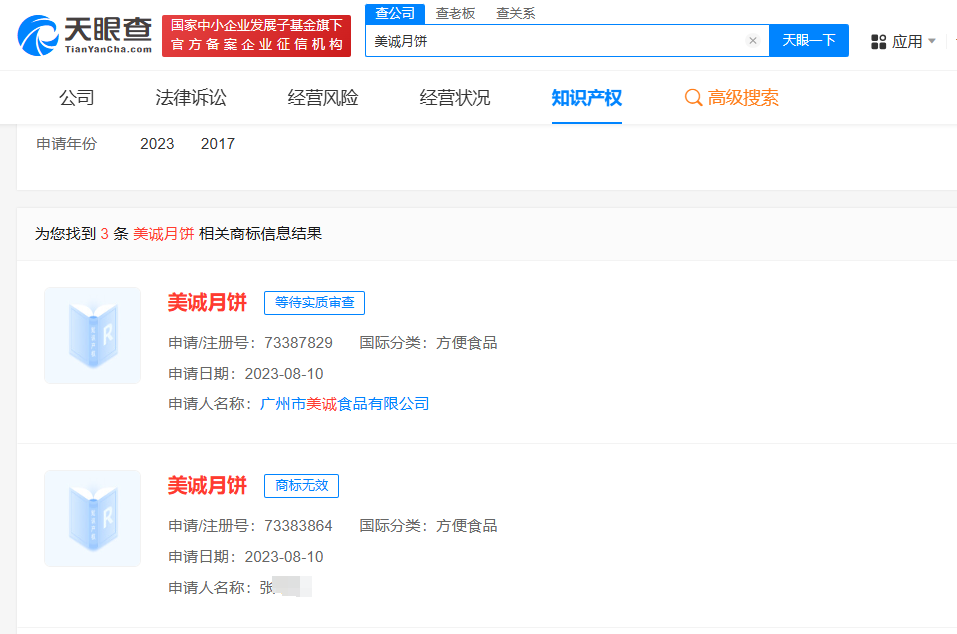
Task: Select registration number 73387829 text
Action: 298,343
